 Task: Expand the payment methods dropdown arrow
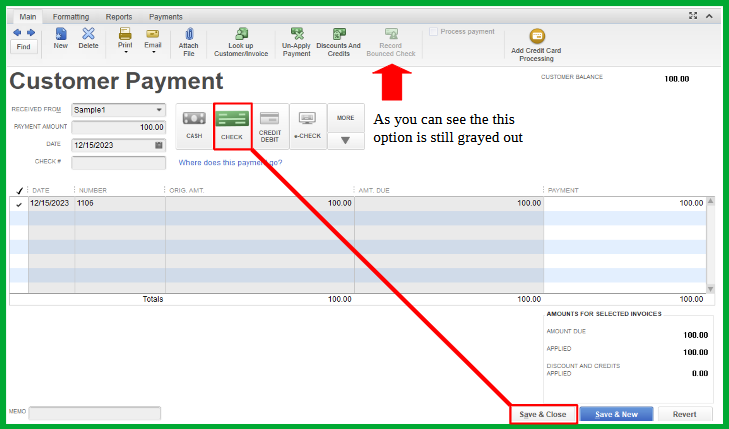345,141
